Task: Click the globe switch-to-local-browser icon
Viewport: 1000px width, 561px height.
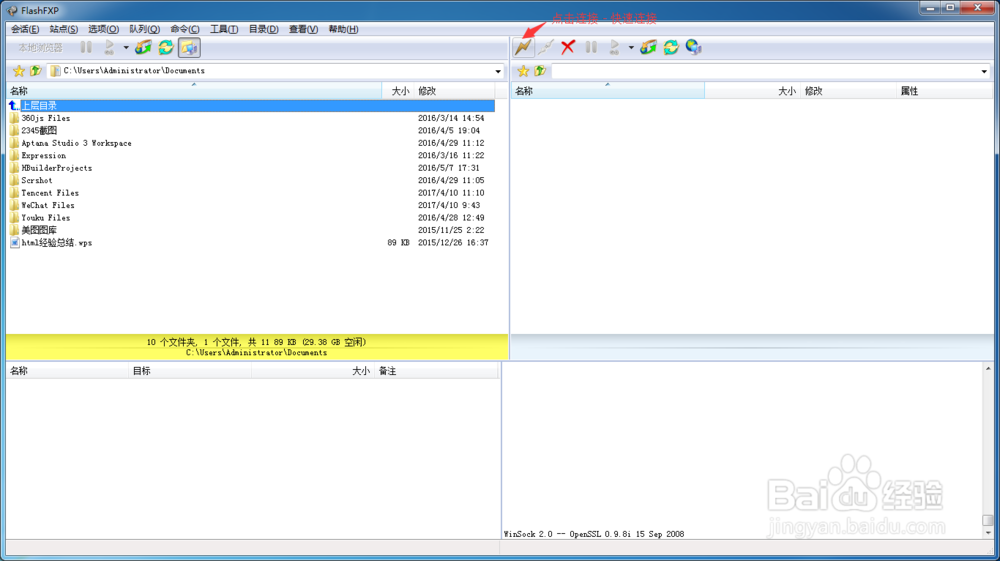Action: pos(693,47)
